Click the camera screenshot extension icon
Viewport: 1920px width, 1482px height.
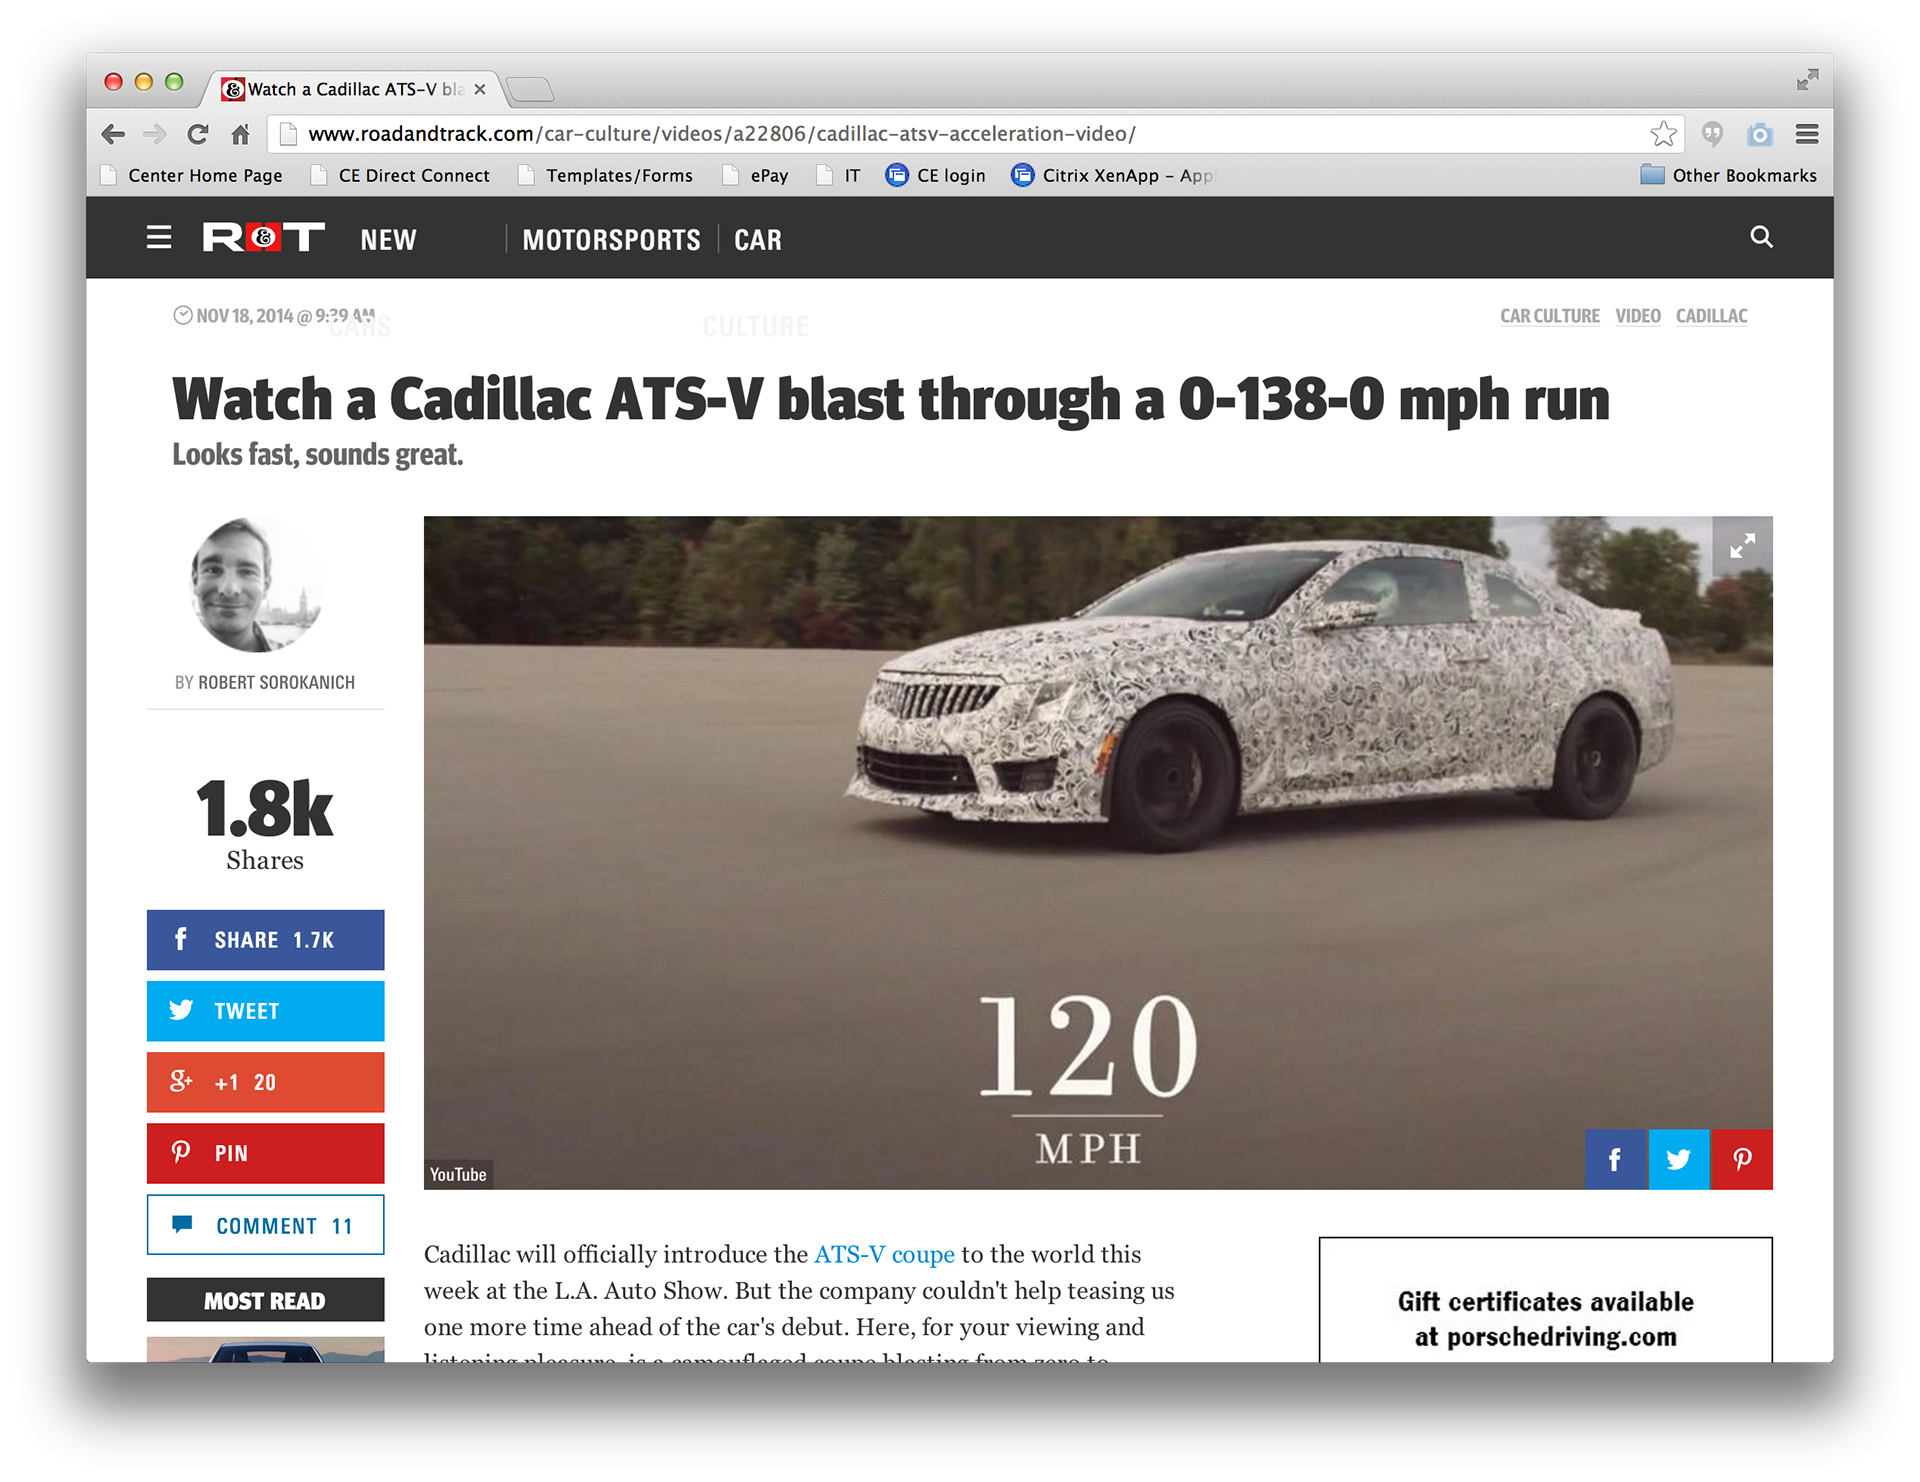[x=1760, y=134]
